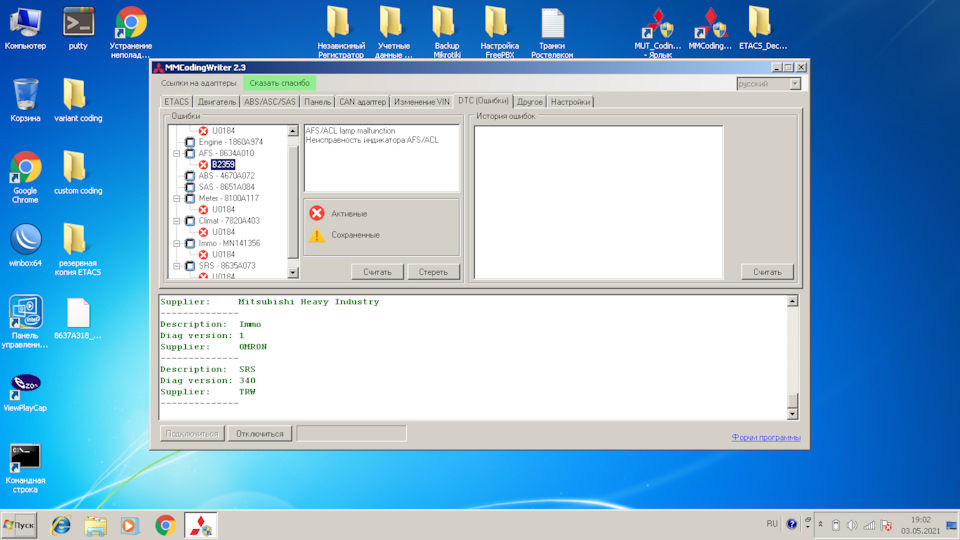Open the variant coding folder
Viewport: 960px width, 540px height.
78,100
